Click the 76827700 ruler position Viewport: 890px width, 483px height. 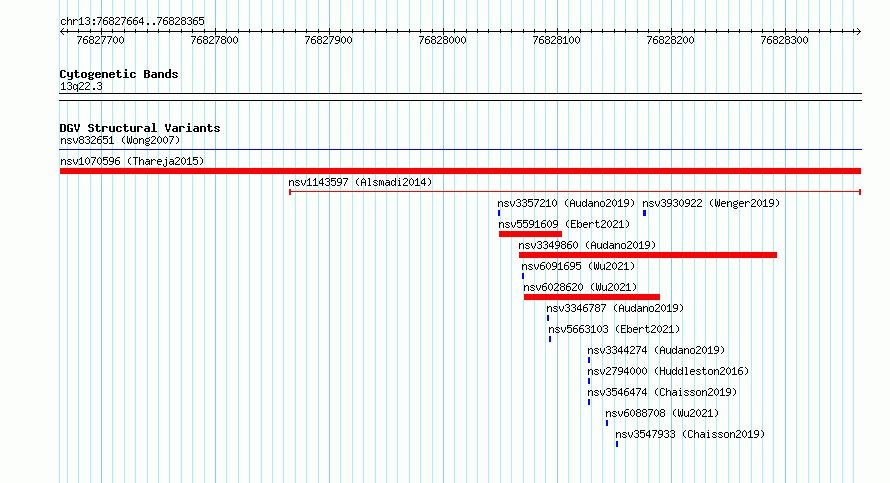(100, 40)
